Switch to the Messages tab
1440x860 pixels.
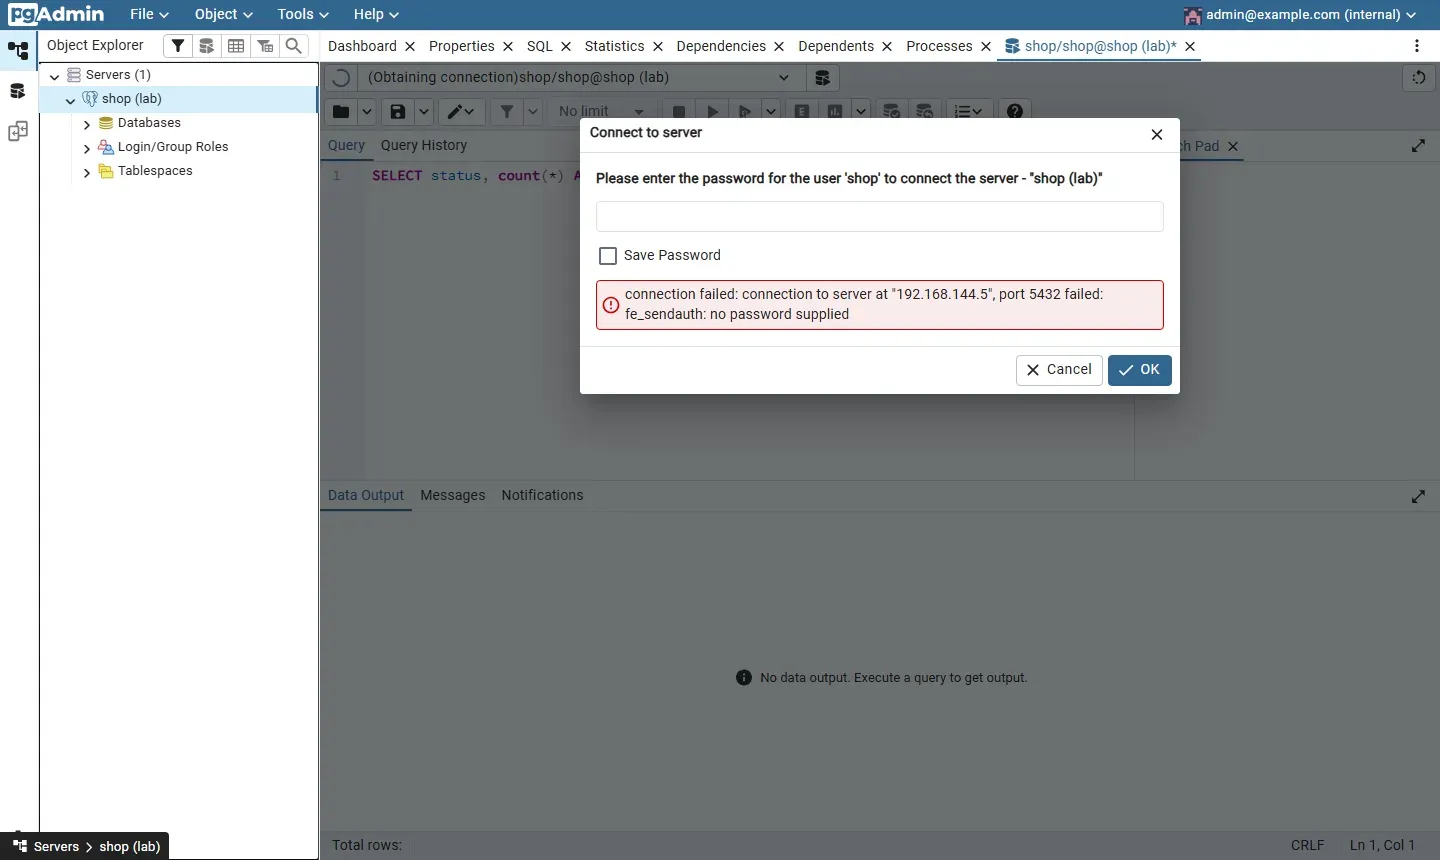tap(453, 496)
